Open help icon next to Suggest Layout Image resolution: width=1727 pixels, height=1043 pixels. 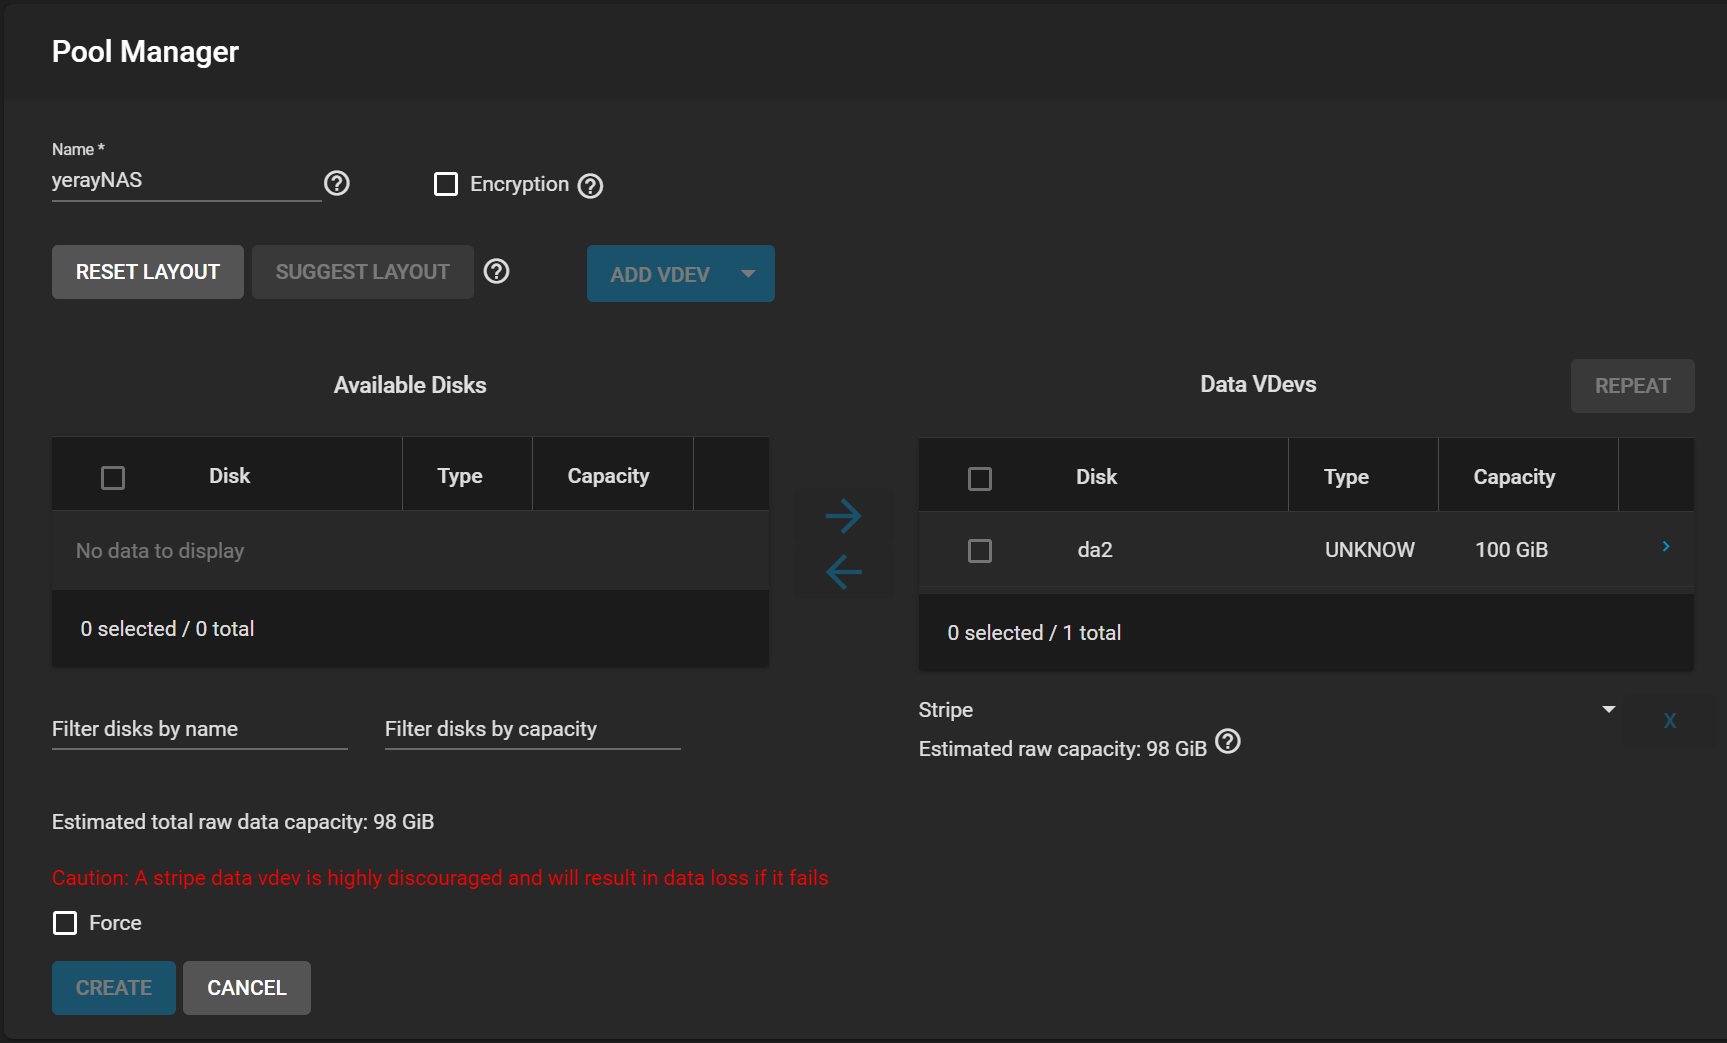(x=497, y=271)
